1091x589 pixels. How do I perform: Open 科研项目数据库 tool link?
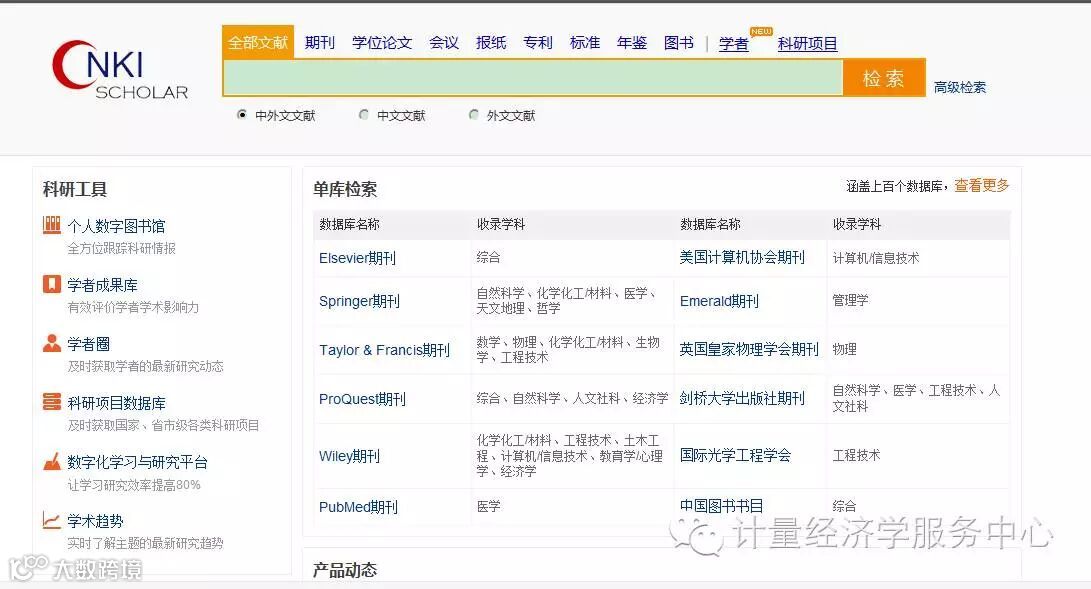tap(116, 403)
